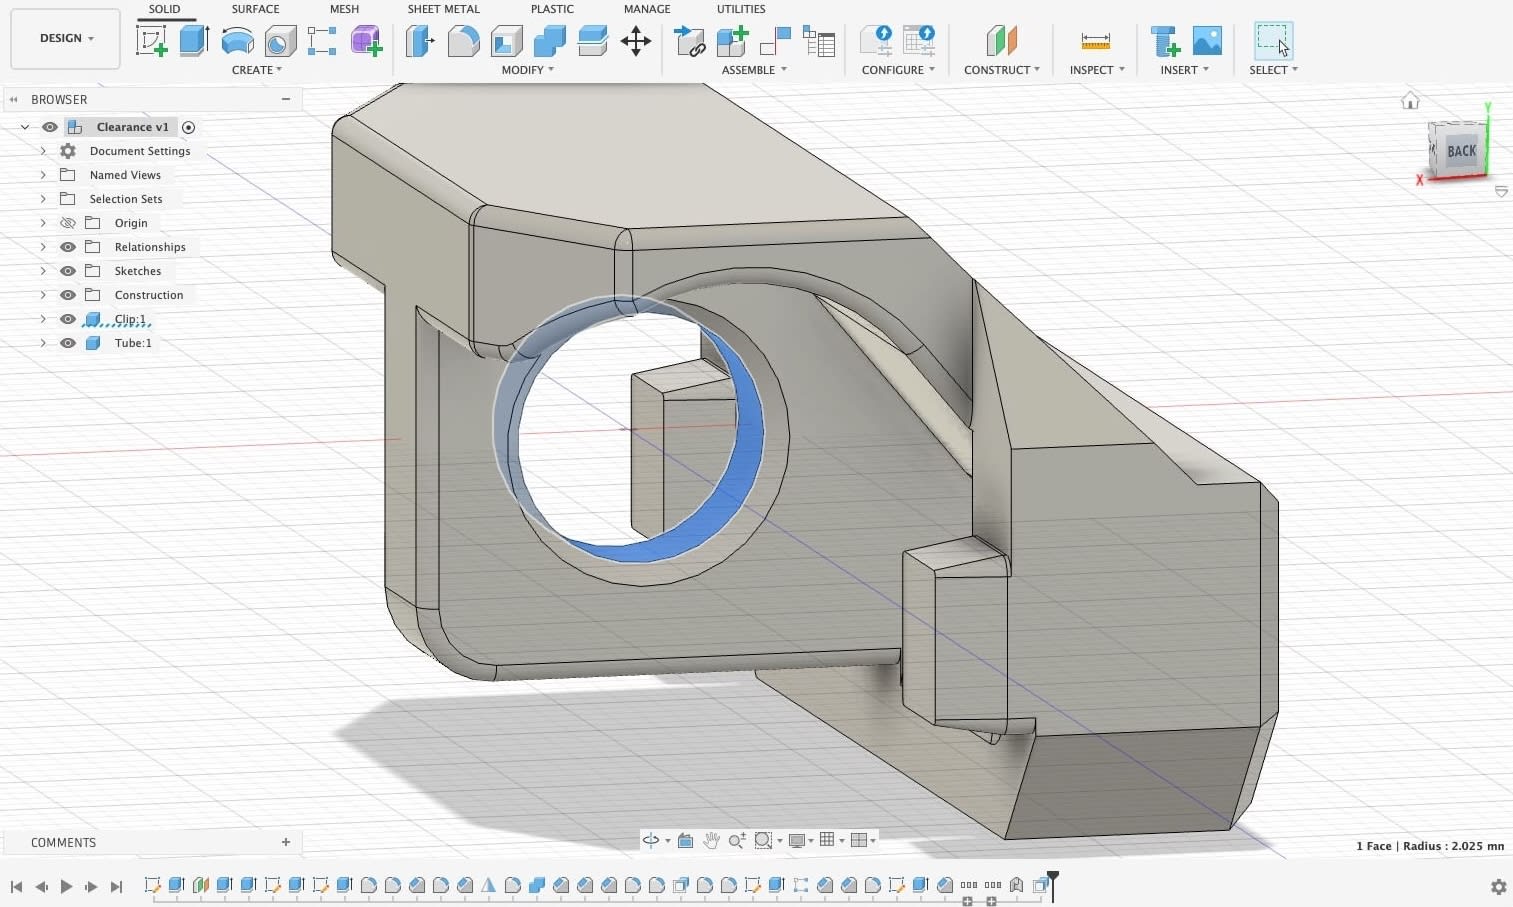Switch to the SHEET METAL tab
Screen dimensions: 1513x907
coord(444,9)
